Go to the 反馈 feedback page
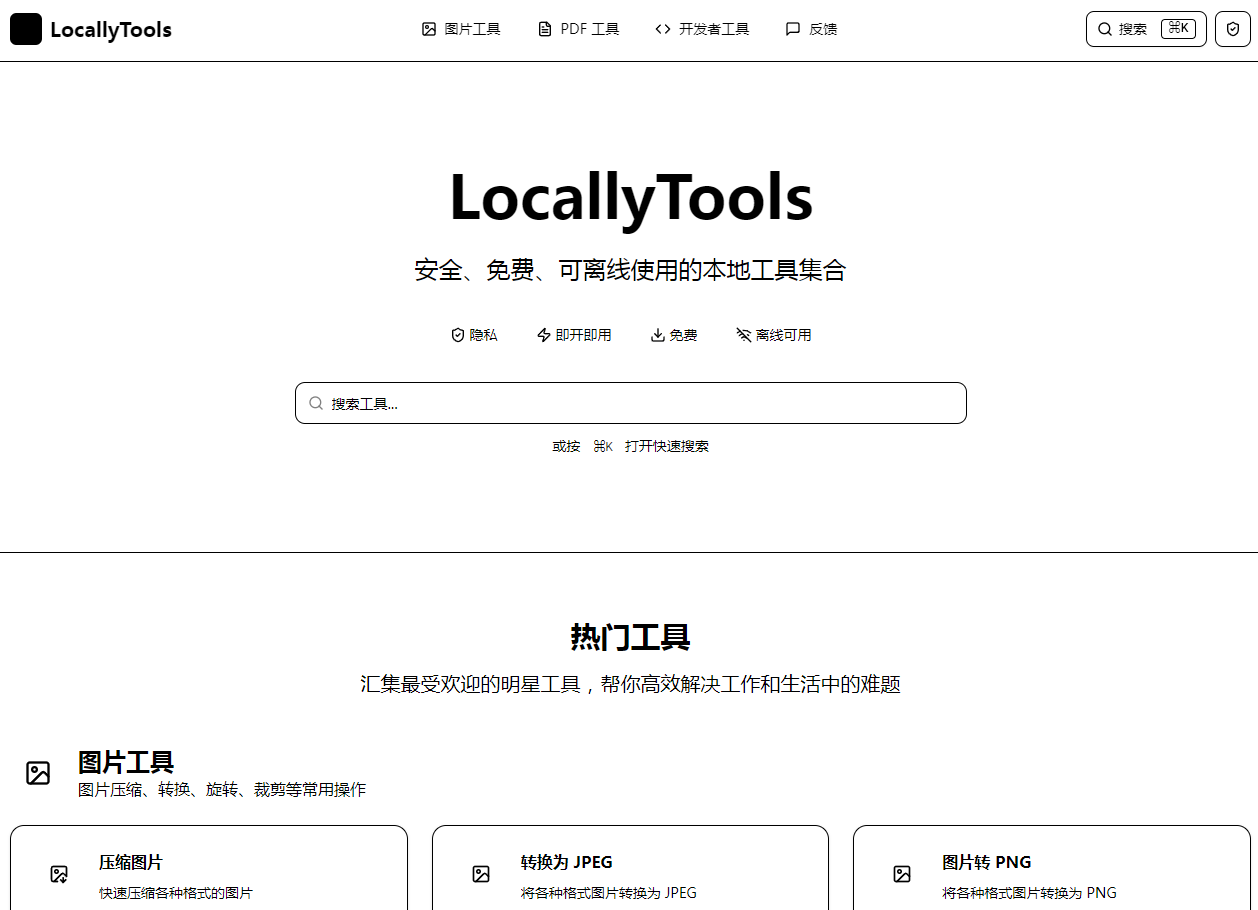 coord(811,29)
